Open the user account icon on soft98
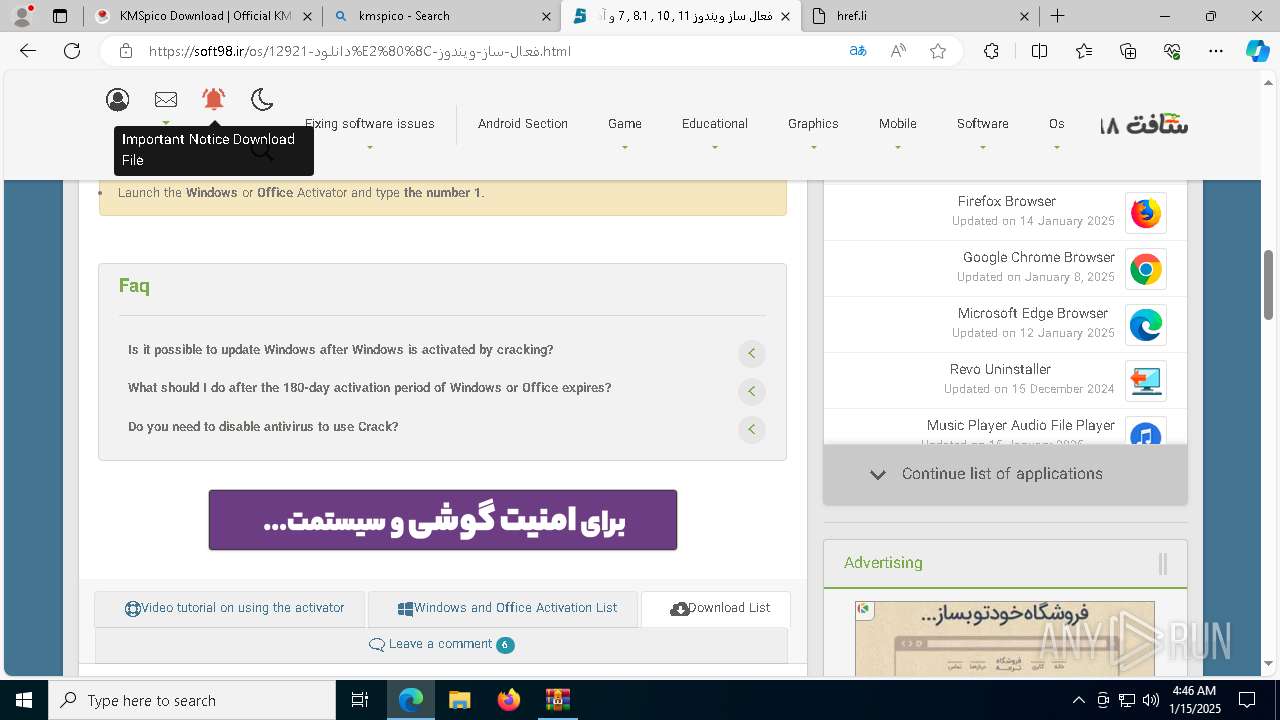Screen dimensions: 1280x720 118,99
